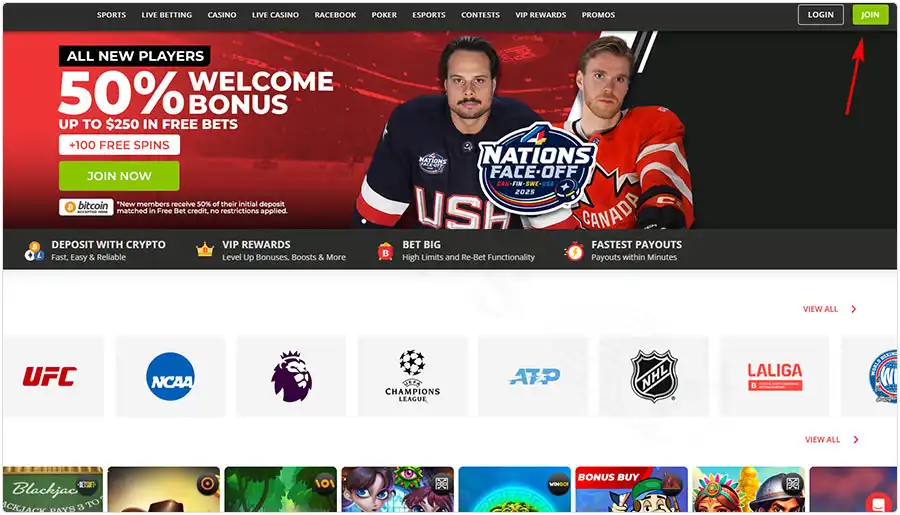Select the NHL shield logo
This screenshot has height=515, width=900.
tap(654, 377)
